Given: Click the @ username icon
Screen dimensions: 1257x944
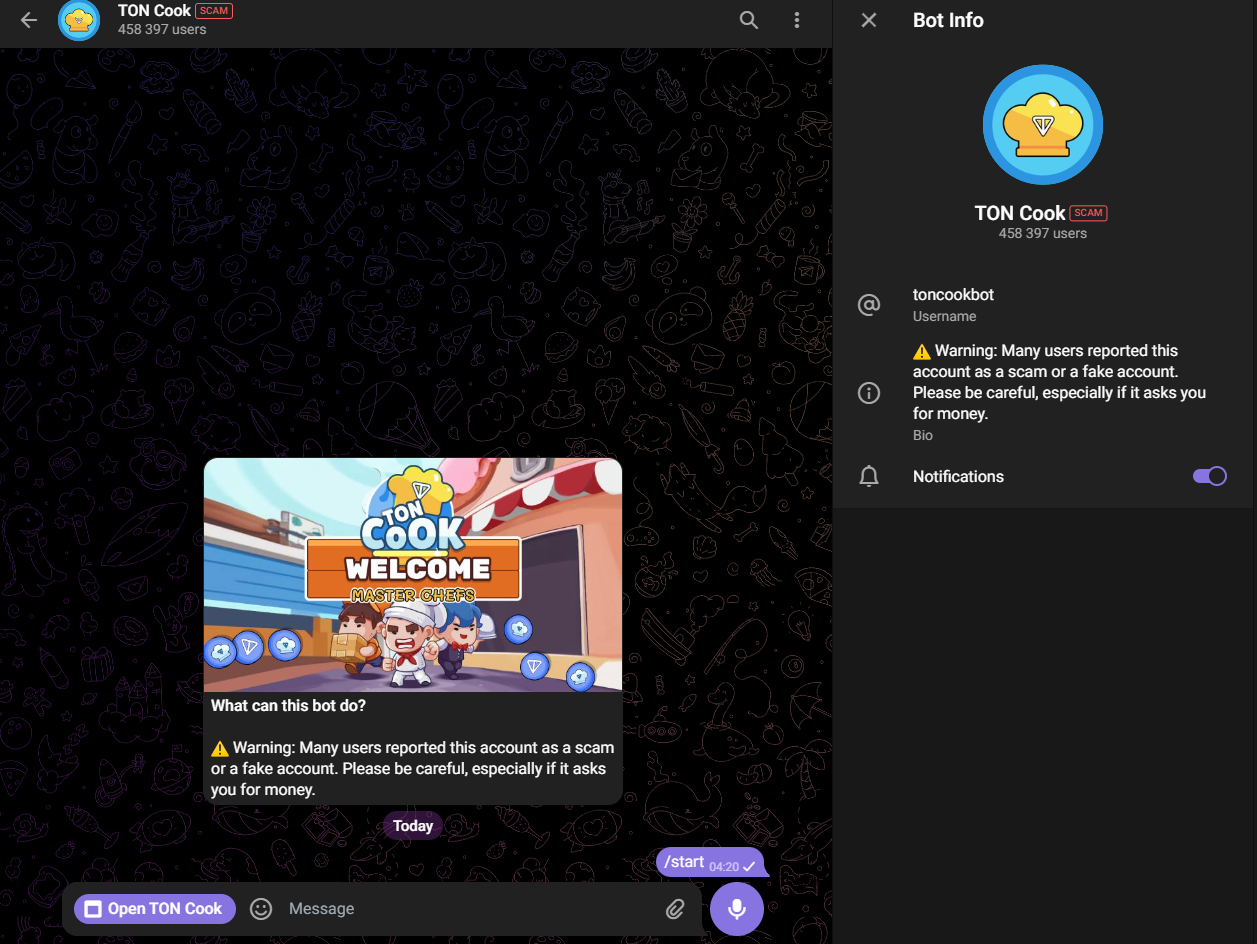Looking at the screenshot, I should [x=869, y=305].
